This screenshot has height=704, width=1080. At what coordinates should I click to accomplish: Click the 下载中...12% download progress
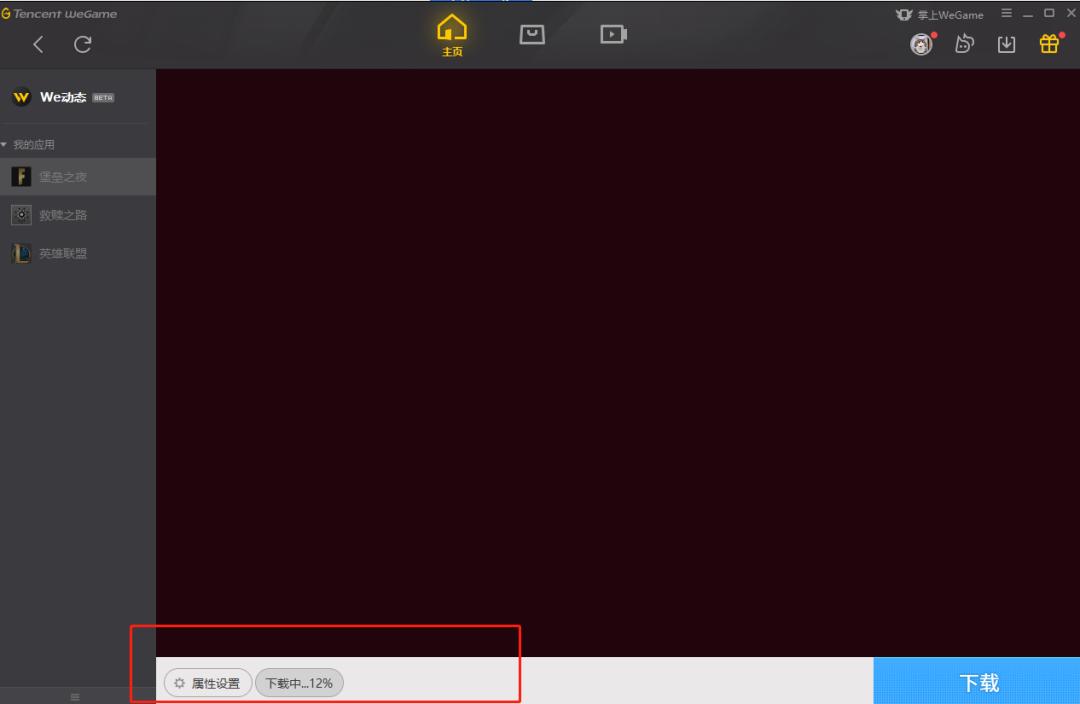click(299, 683)
